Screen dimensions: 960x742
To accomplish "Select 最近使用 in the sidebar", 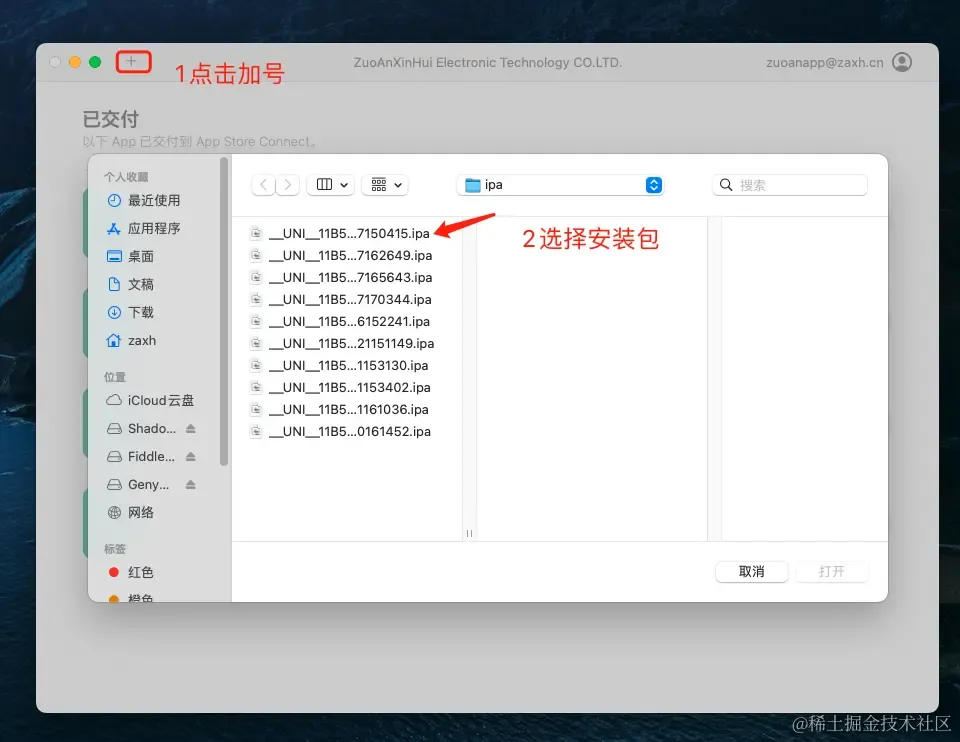I will pyautogui.click(x=144, y=200).
